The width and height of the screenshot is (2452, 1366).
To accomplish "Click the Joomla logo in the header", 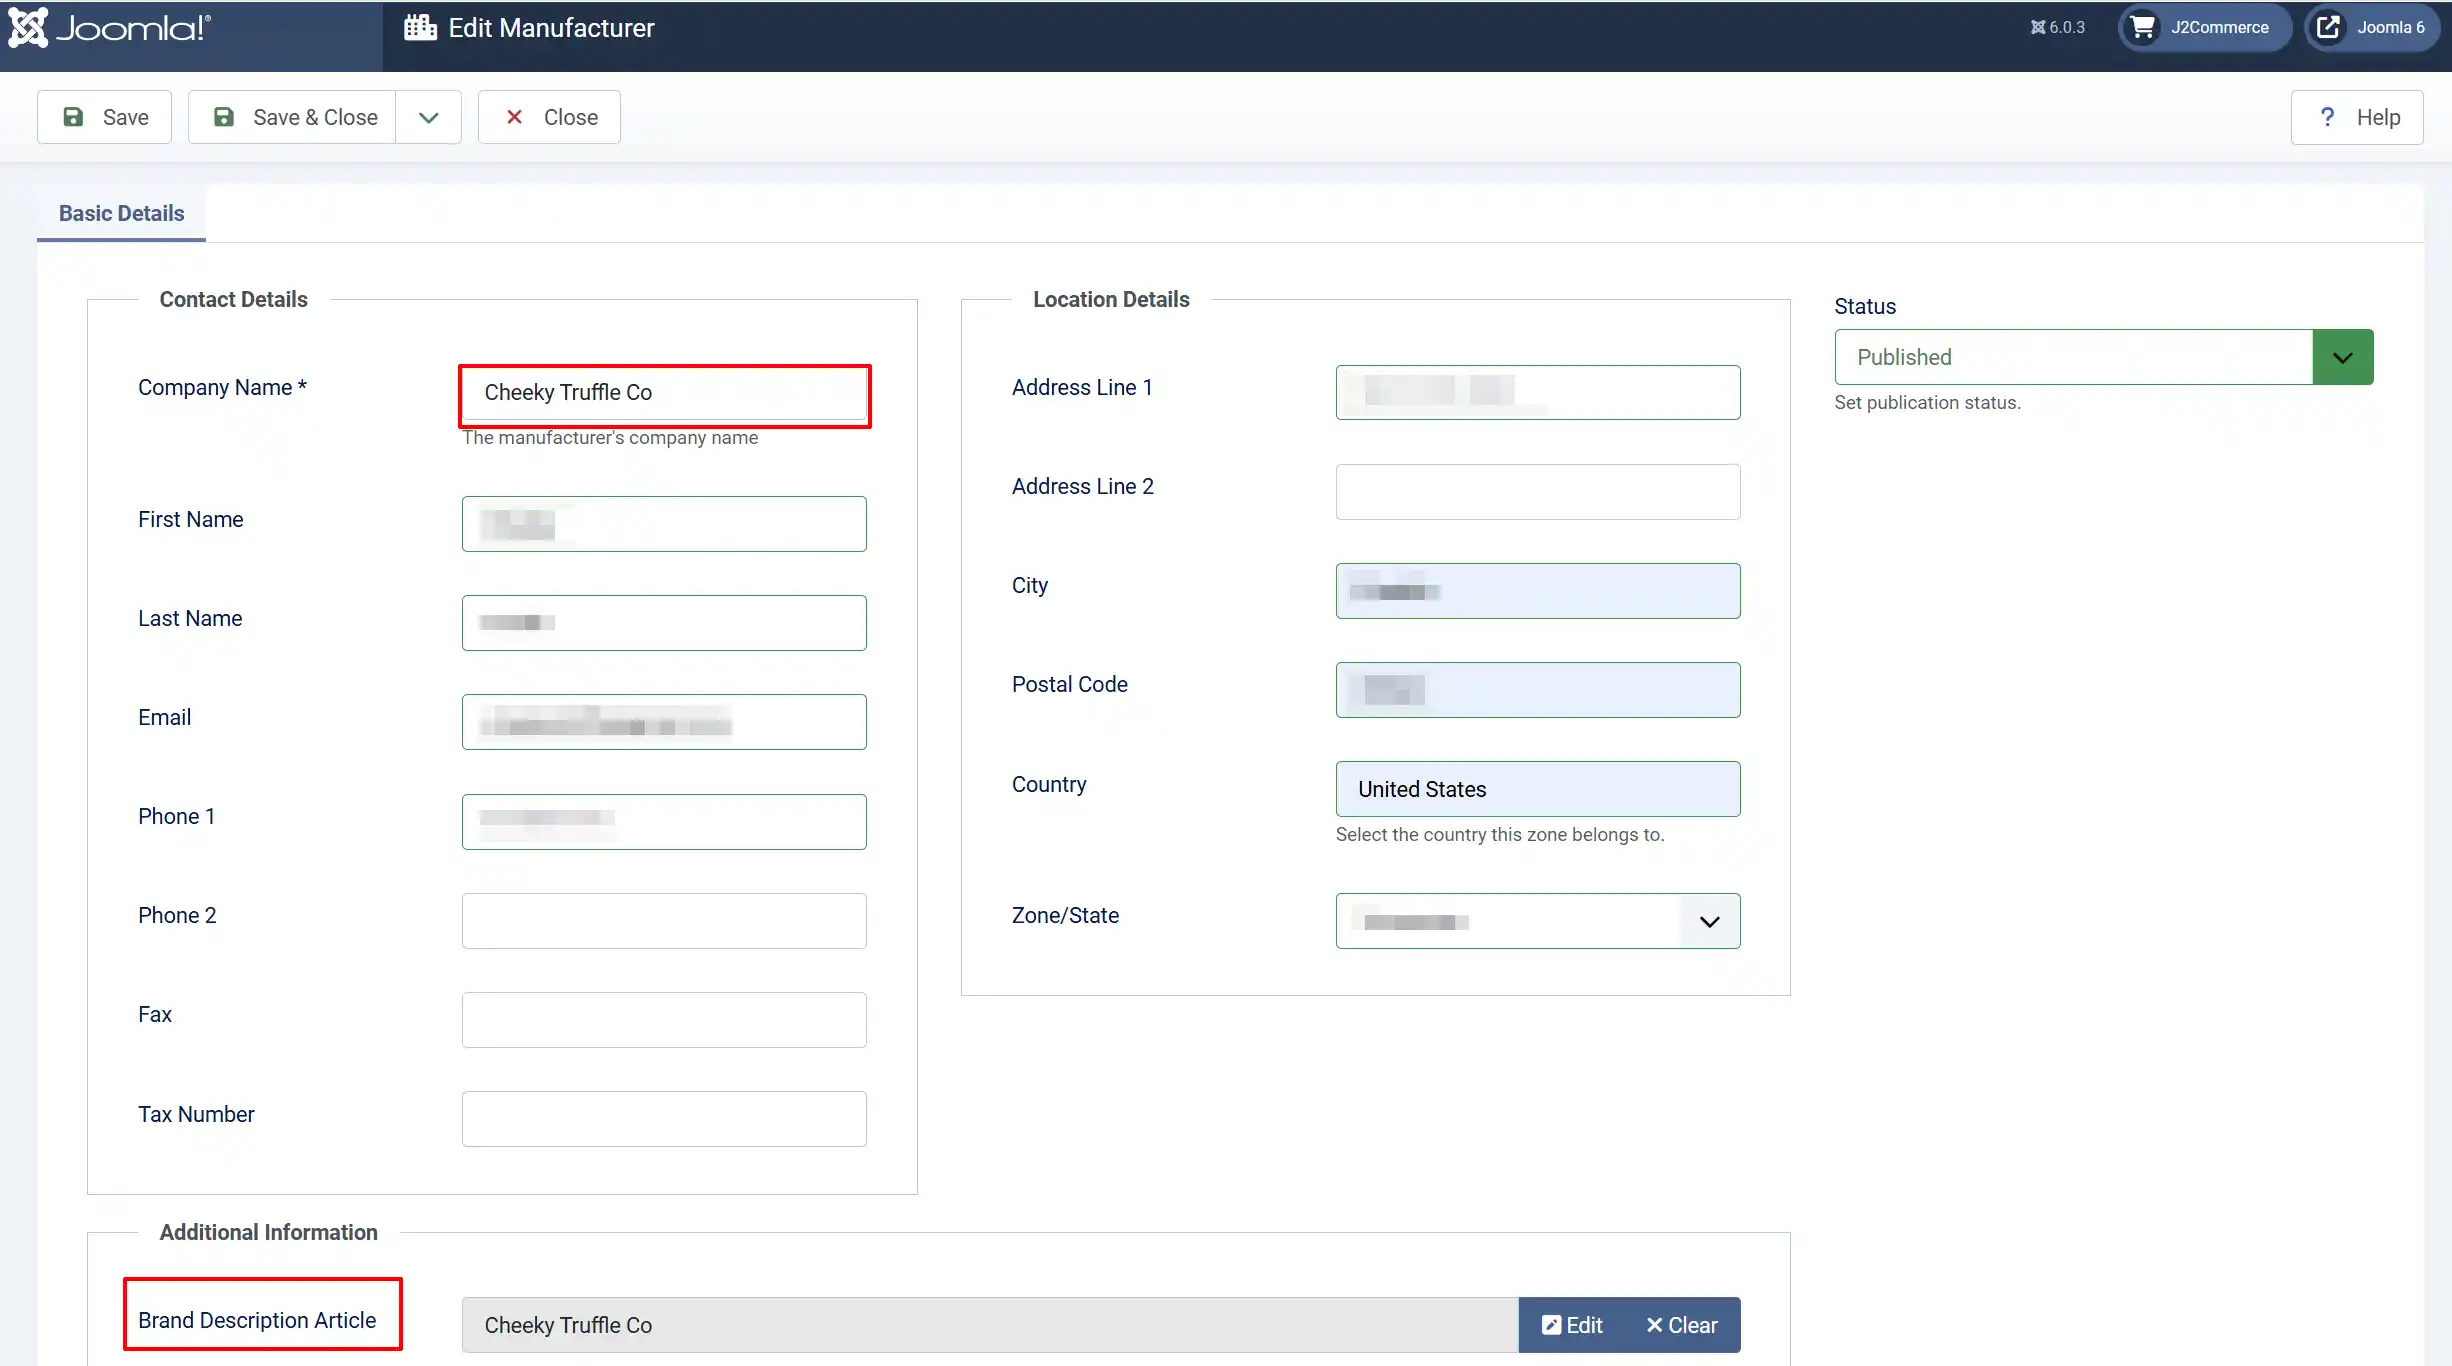I will point(110,28).
